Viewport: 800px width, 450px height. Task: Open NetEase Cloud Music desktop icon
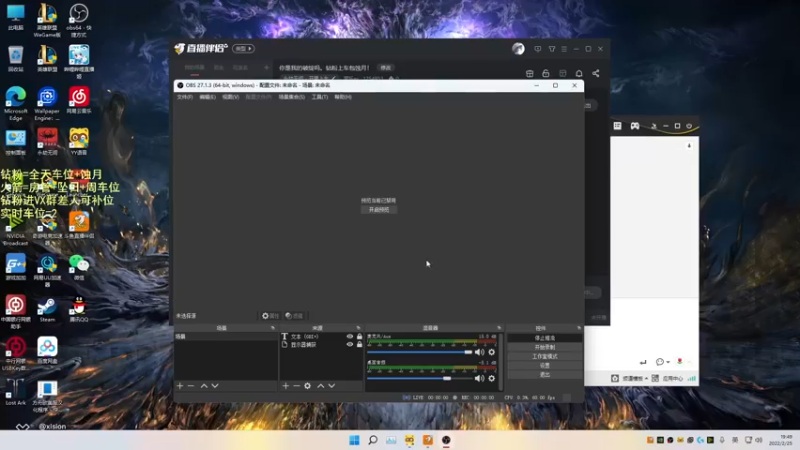point(79,101)
